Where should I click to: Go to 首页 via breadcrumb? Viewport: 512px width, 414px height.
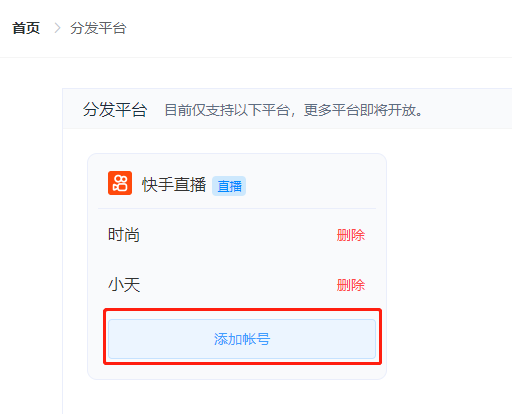[26, 28]
